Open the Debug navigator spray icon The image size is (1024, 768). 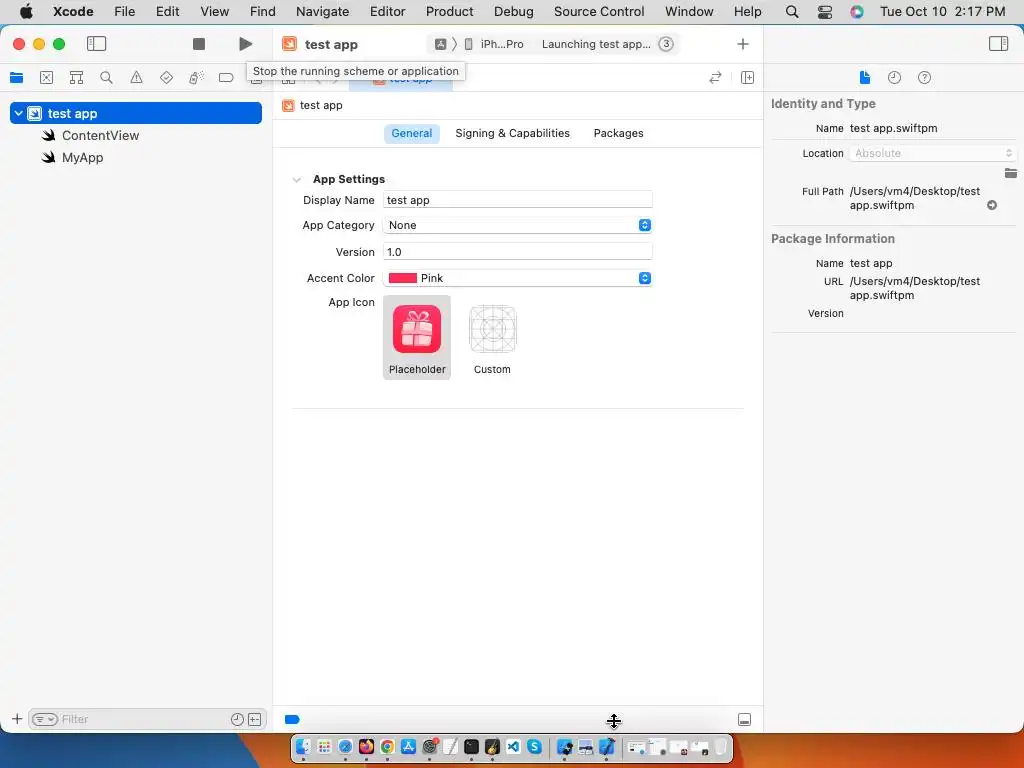196,78
